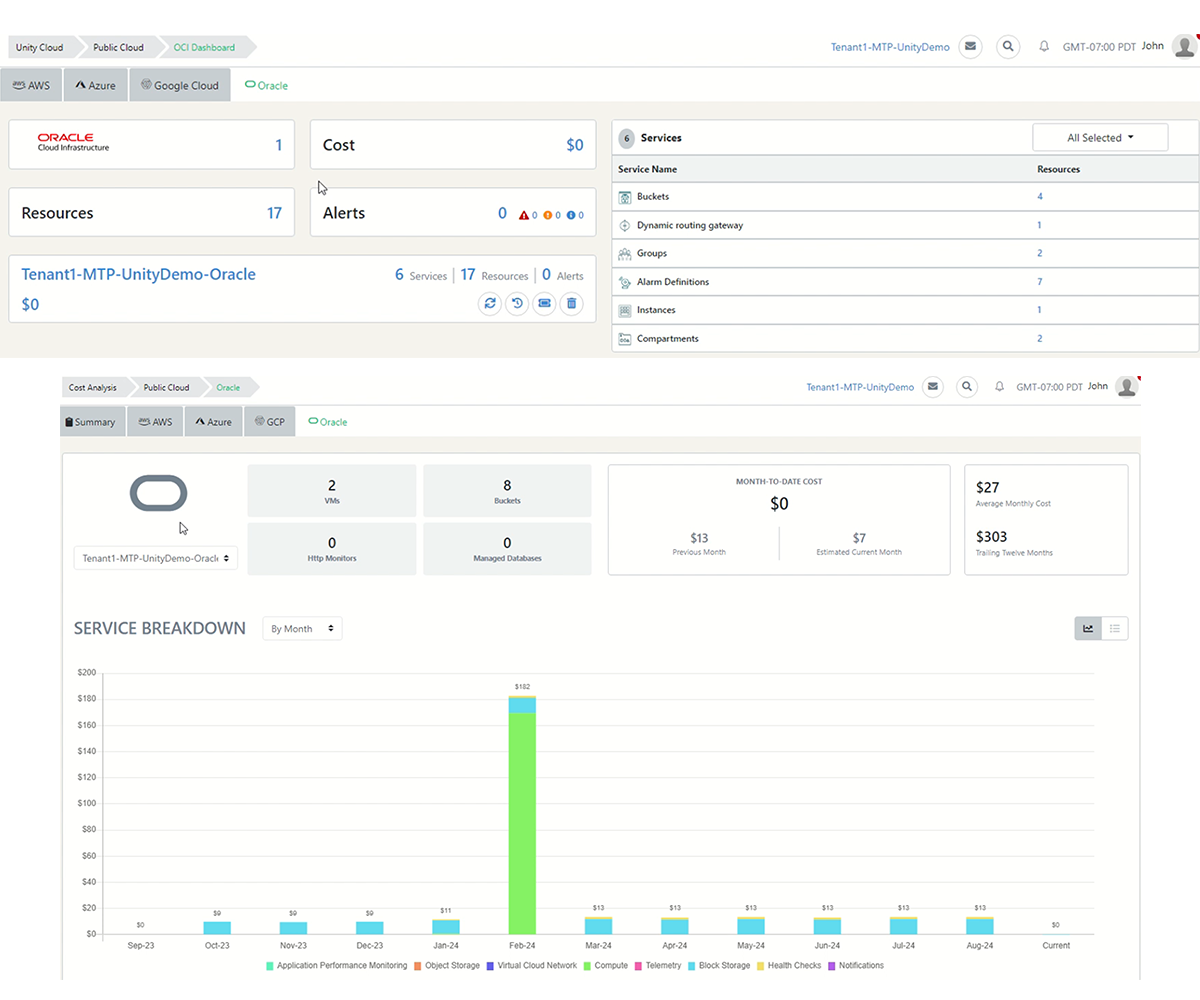
Task: Click search icon in Cost Analysis header
Action: tap(966, 386)
